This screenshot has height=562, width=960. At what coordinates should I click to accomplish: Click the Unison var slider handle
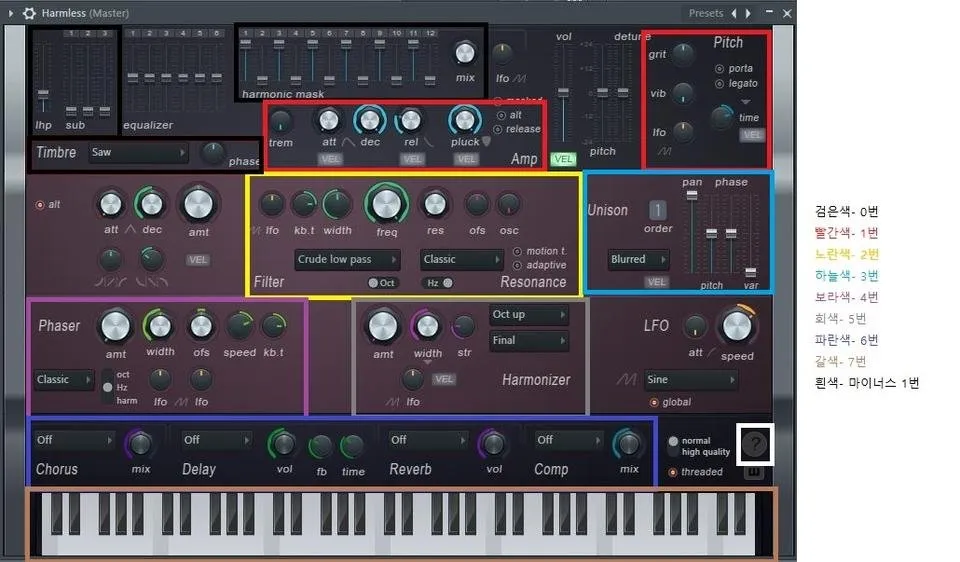tap(751, 272)
